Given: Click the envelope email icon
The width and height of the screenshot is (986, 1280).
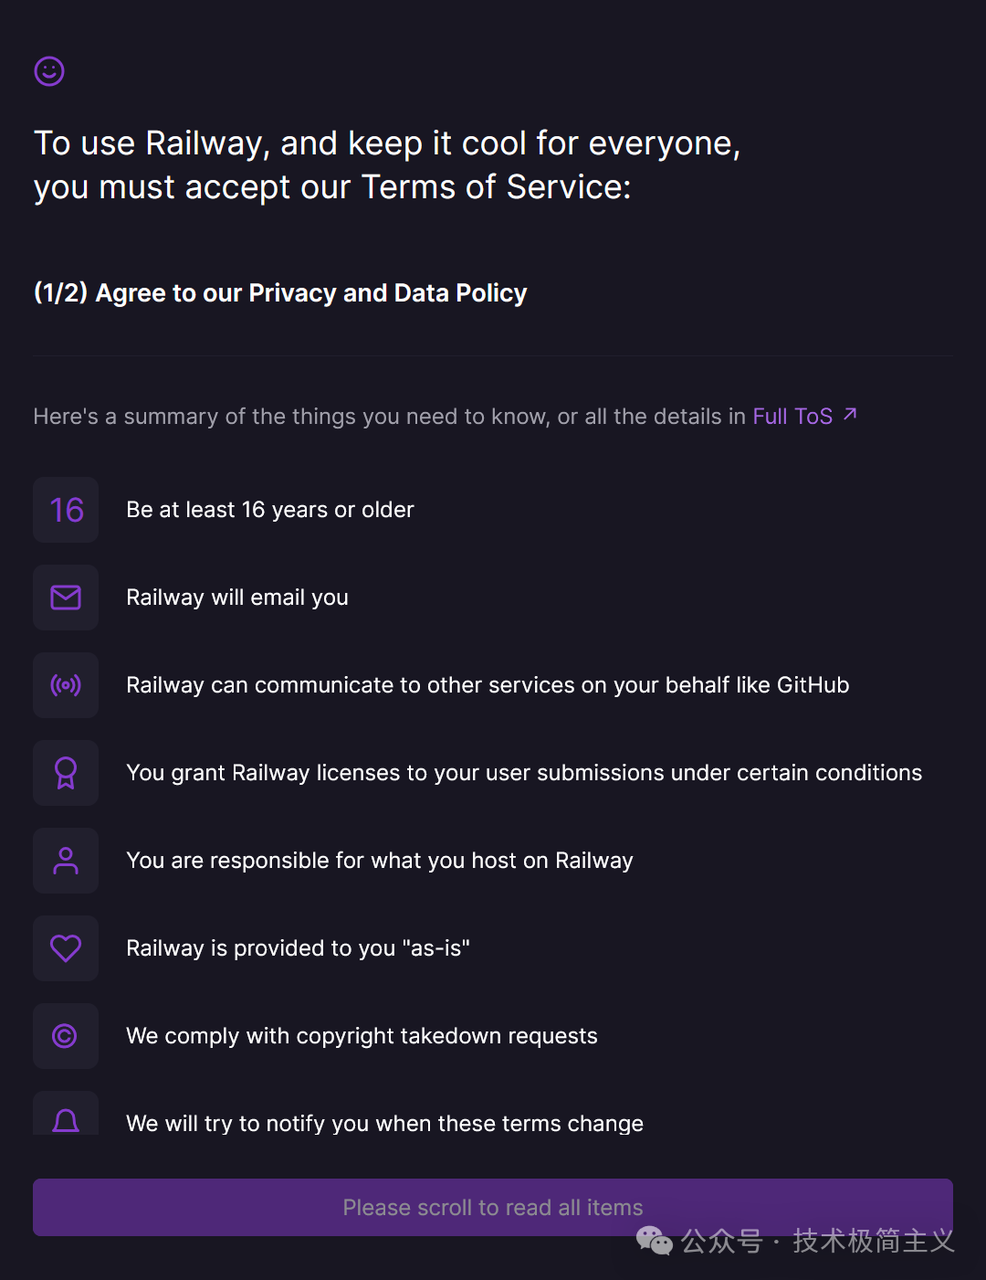Looking at the screenshot, I should (x=66, y=598).
